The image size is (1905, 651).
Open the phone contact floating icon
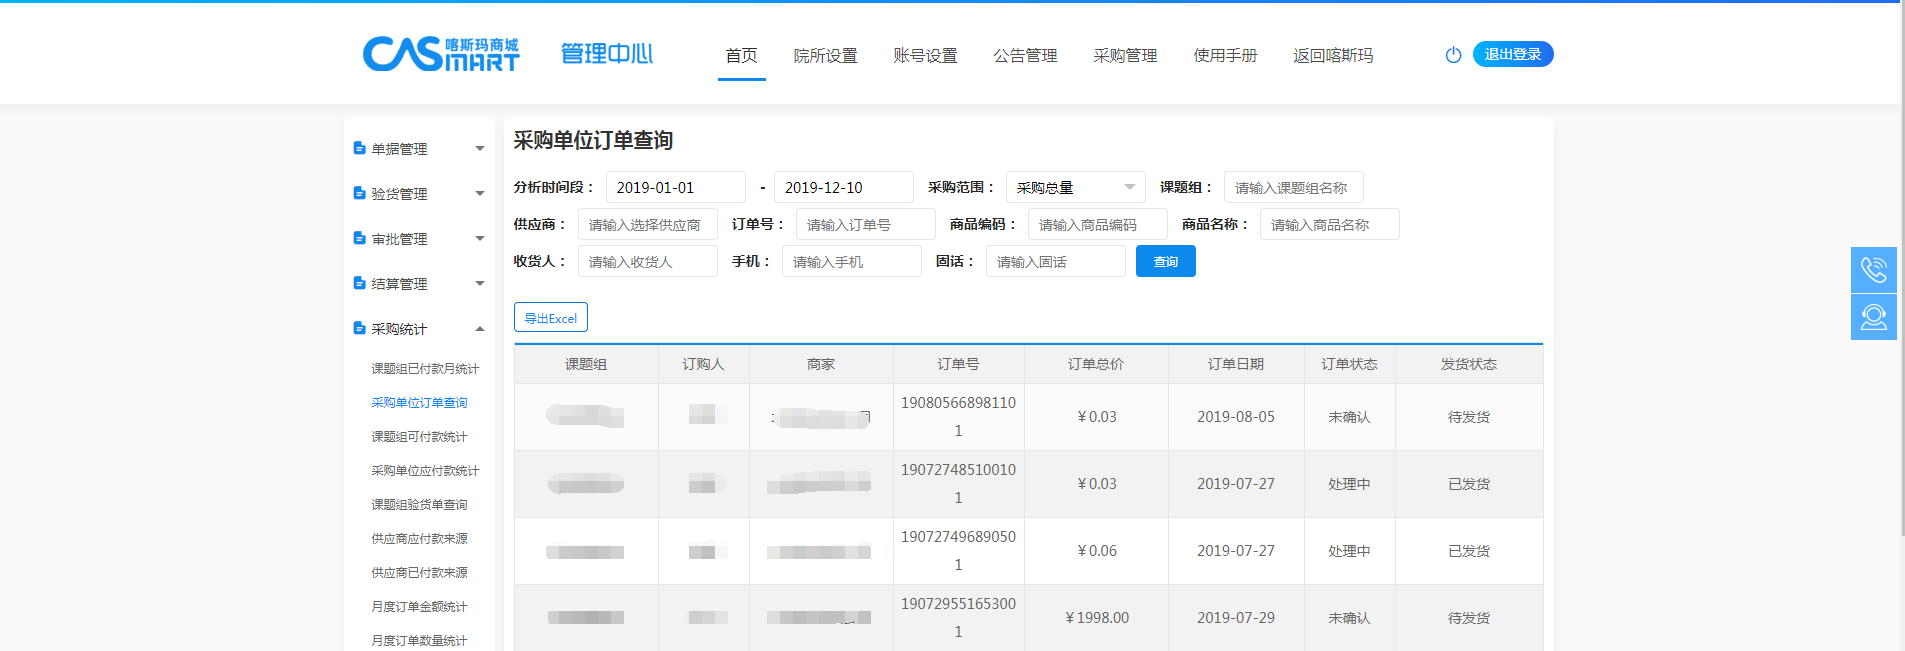[x=1873, y=270]
